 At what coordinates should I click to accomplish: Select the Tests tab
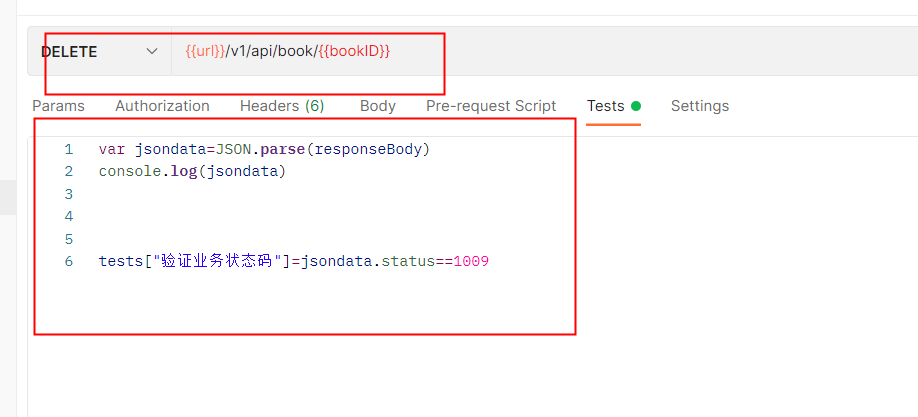[605, 106]
